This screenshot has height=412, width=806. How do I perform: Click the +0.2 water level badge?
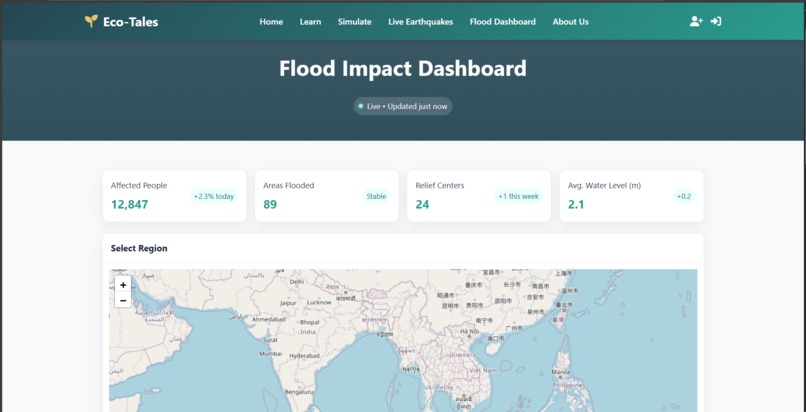coord(684,196)
